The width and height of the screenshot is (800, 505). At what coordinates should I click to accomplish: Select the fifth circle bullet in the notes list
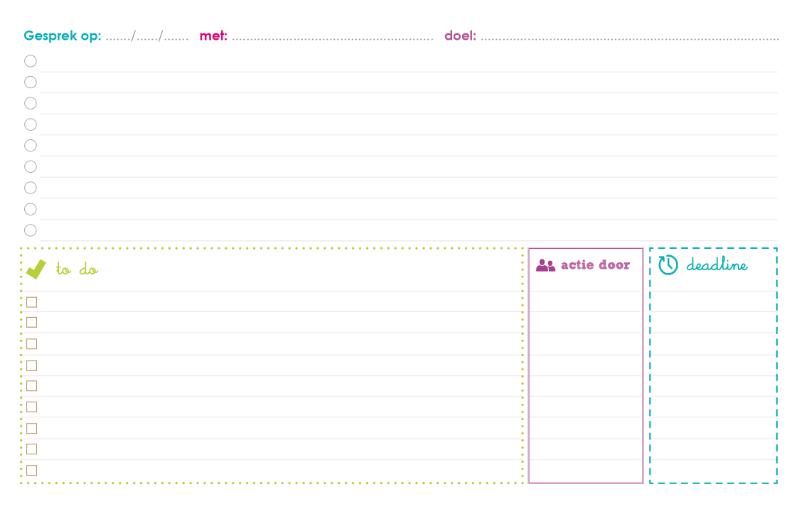tap(31, 145)
